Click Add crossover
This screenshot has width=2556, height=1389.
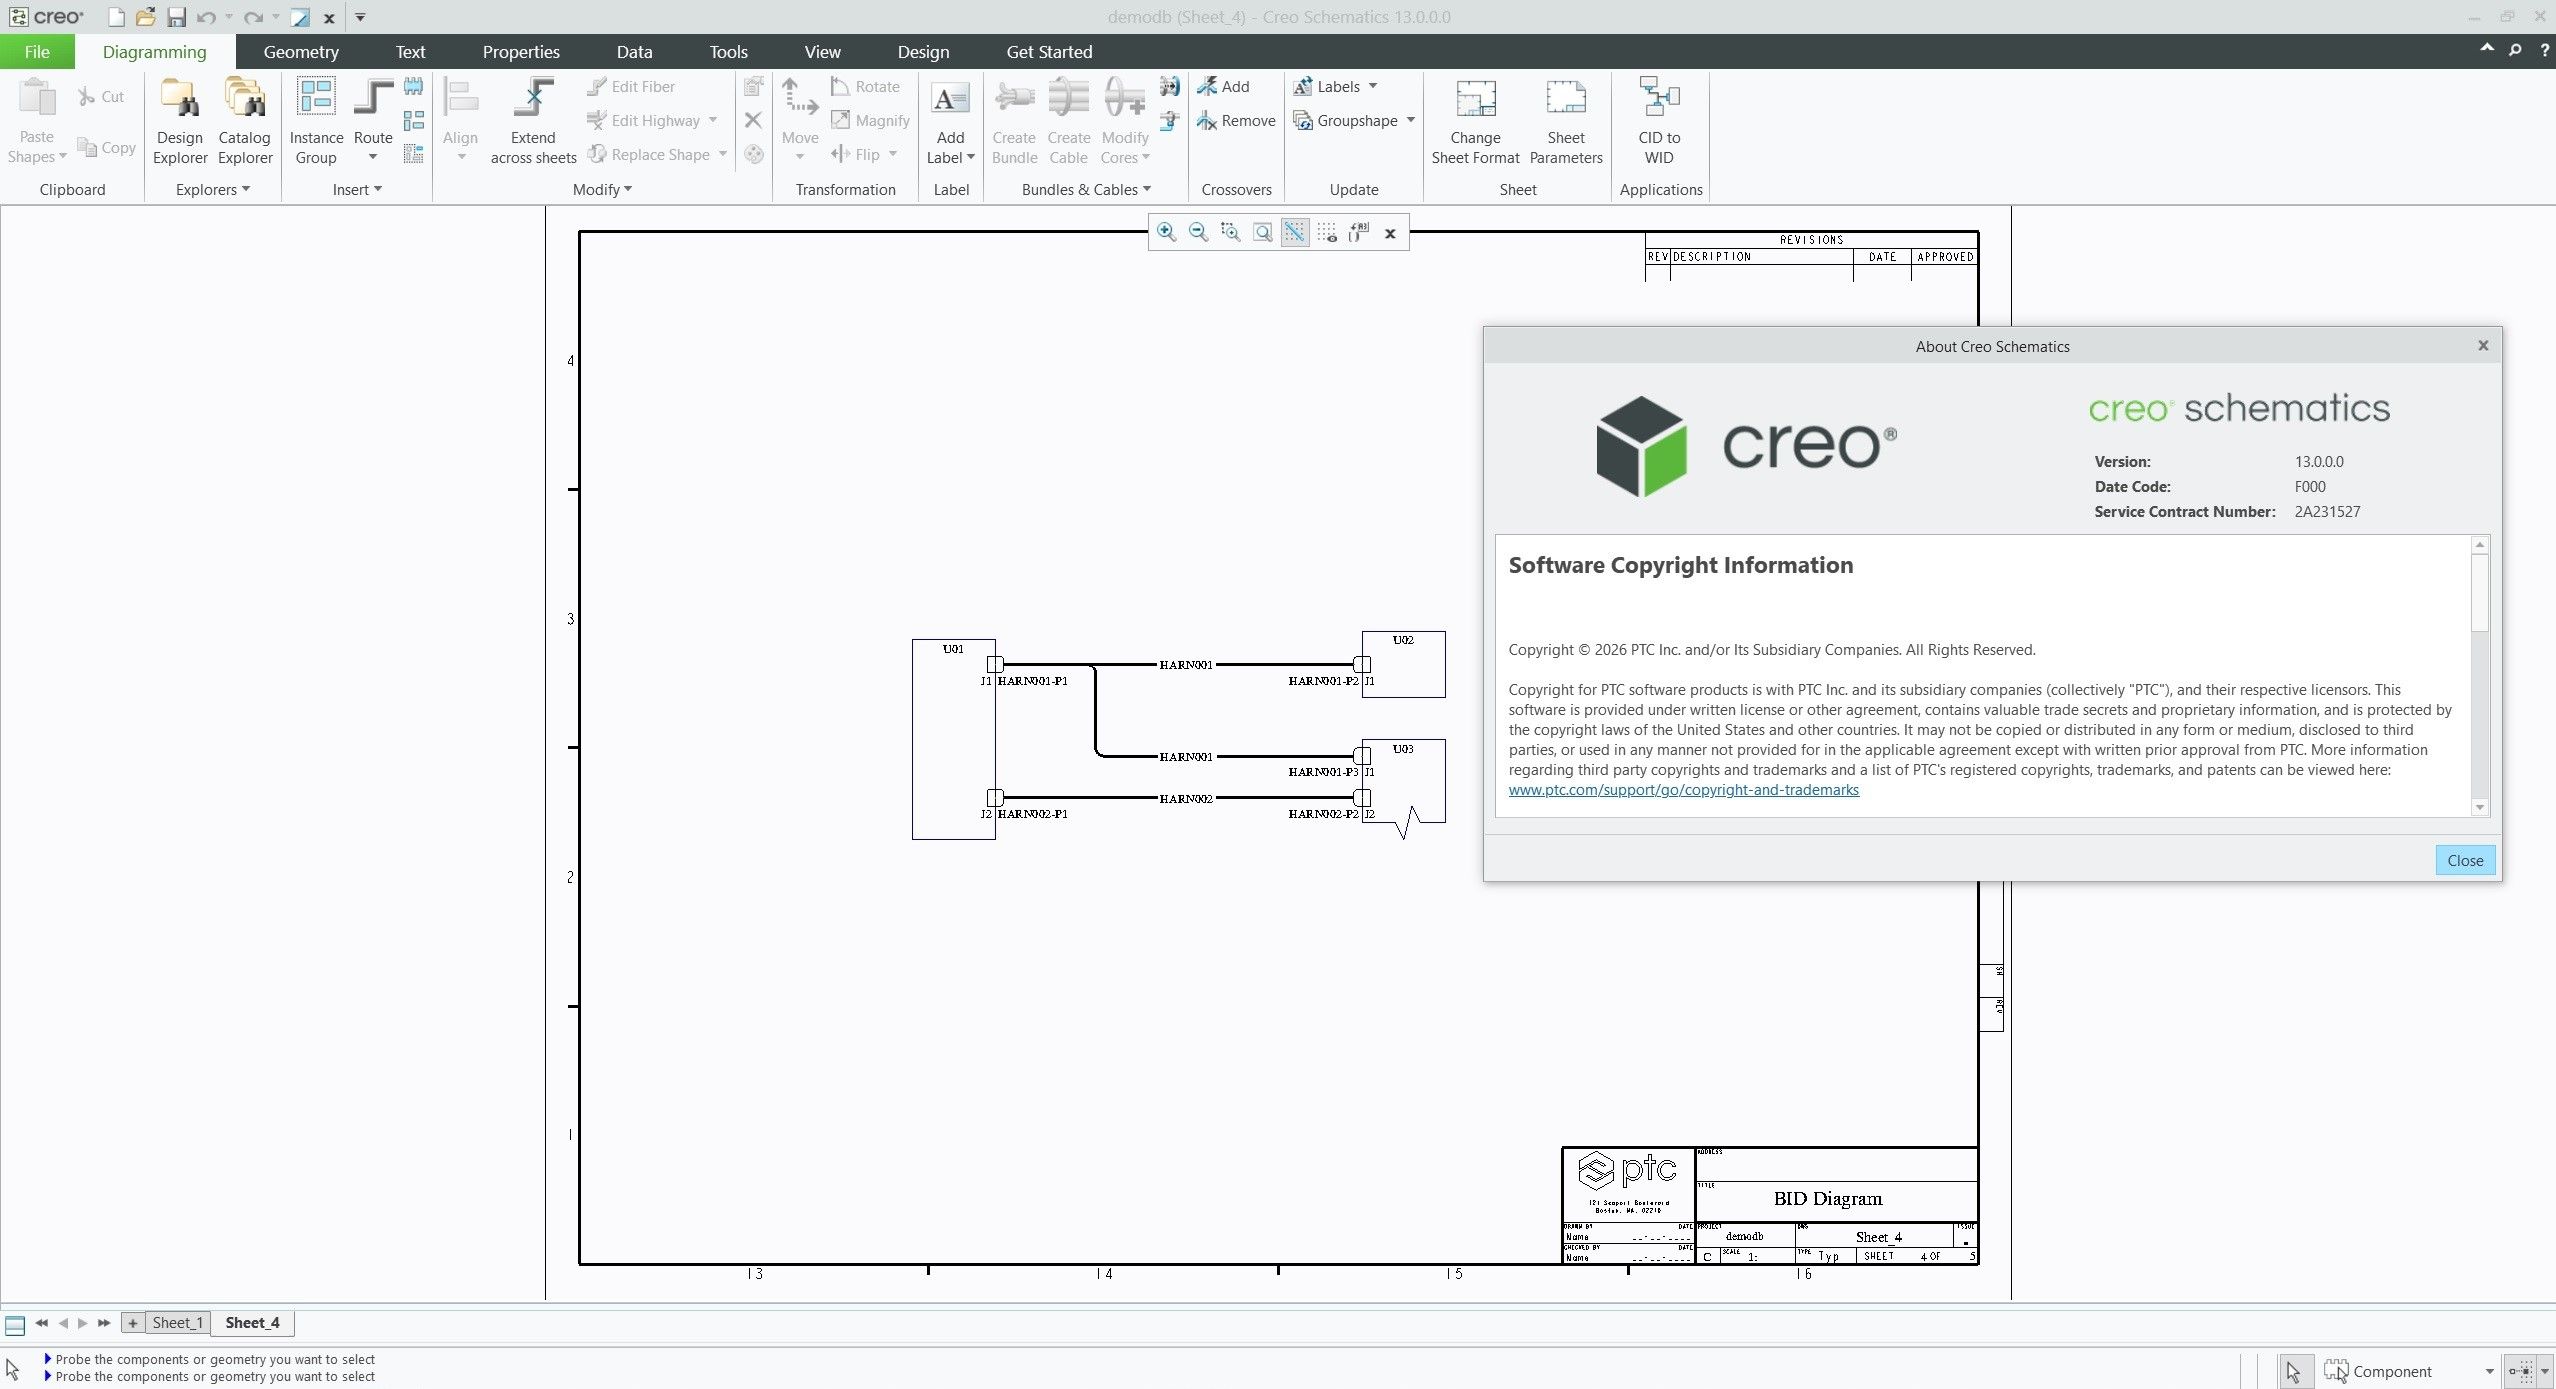click(1224, 87)
